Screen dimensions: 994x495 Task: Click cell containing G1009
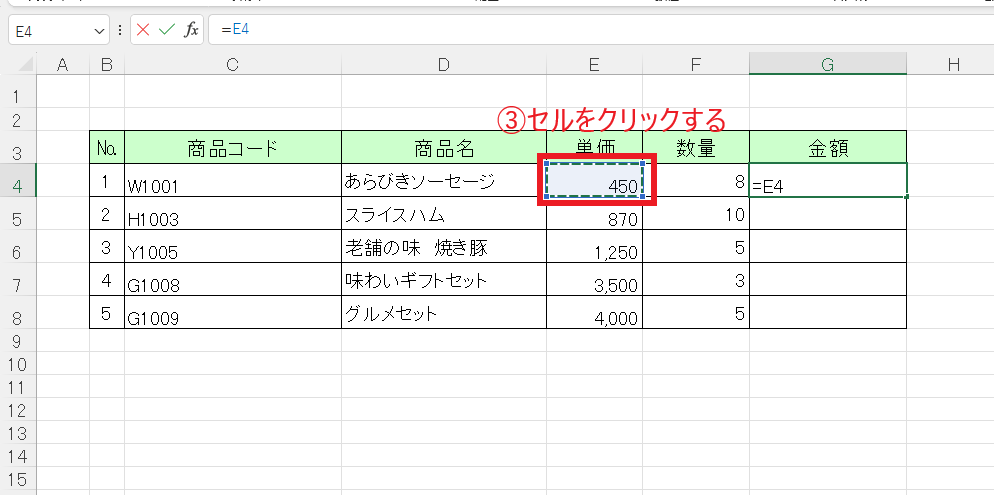click(233, 312)
